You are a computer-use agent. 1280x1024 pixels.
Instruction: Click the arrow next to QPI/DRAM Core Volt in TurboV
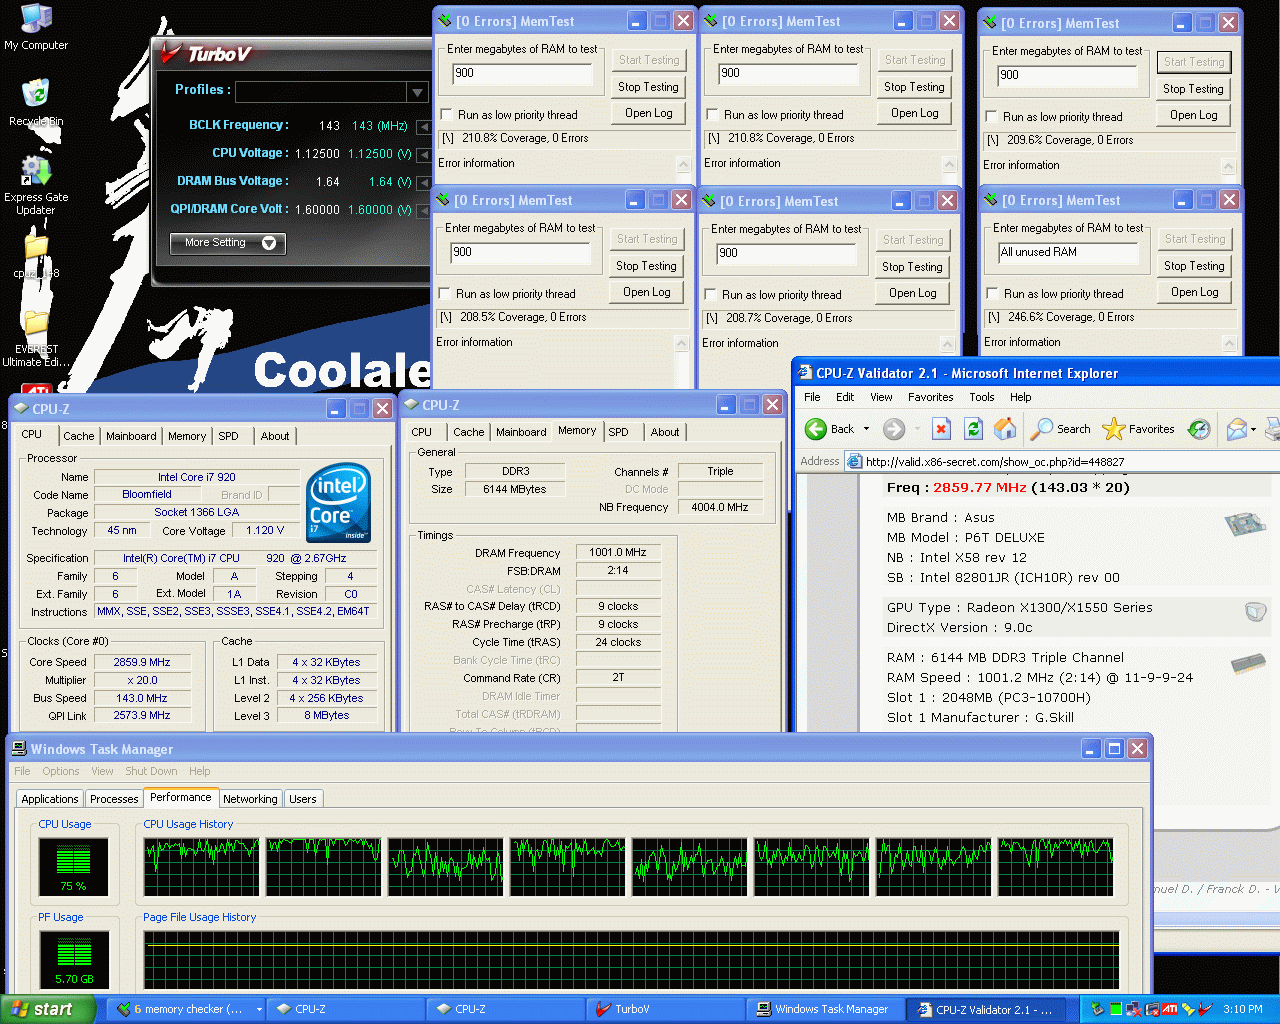pyautogui.click(x=424, y=211)
